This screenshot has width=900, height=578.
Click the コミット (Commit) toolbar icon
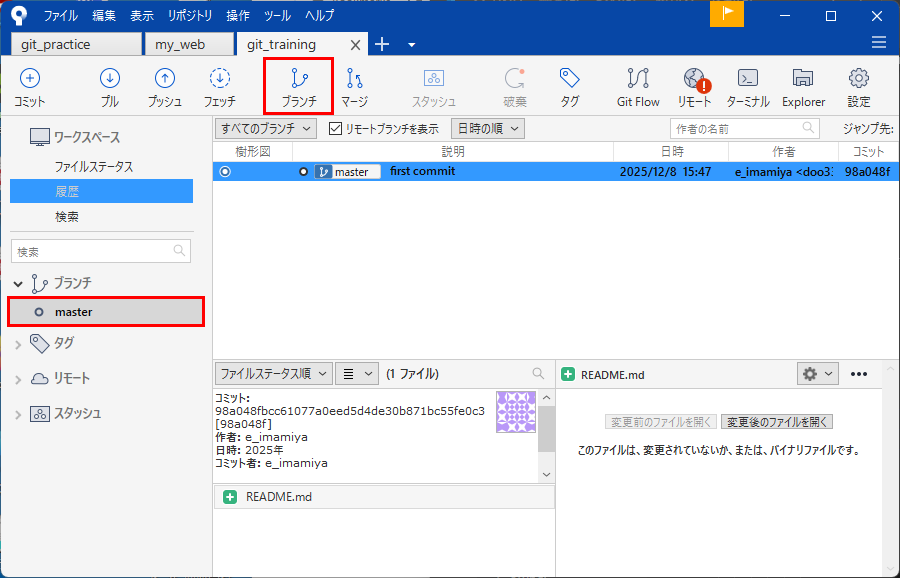[30, 87]
